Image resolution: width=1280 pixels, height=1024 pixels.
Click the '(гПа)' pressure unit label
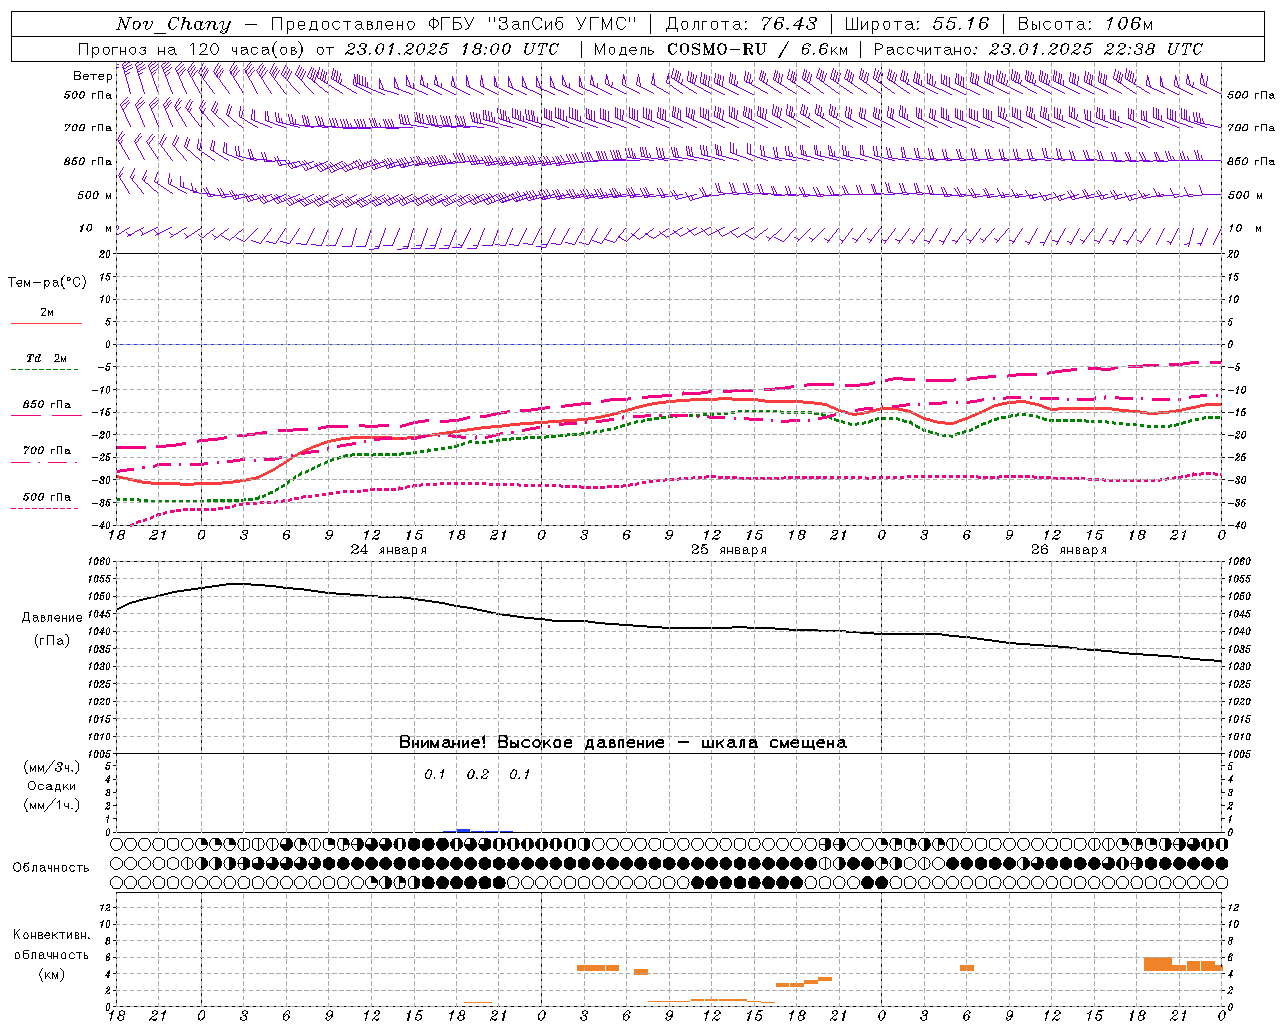(x=52, y=640)
